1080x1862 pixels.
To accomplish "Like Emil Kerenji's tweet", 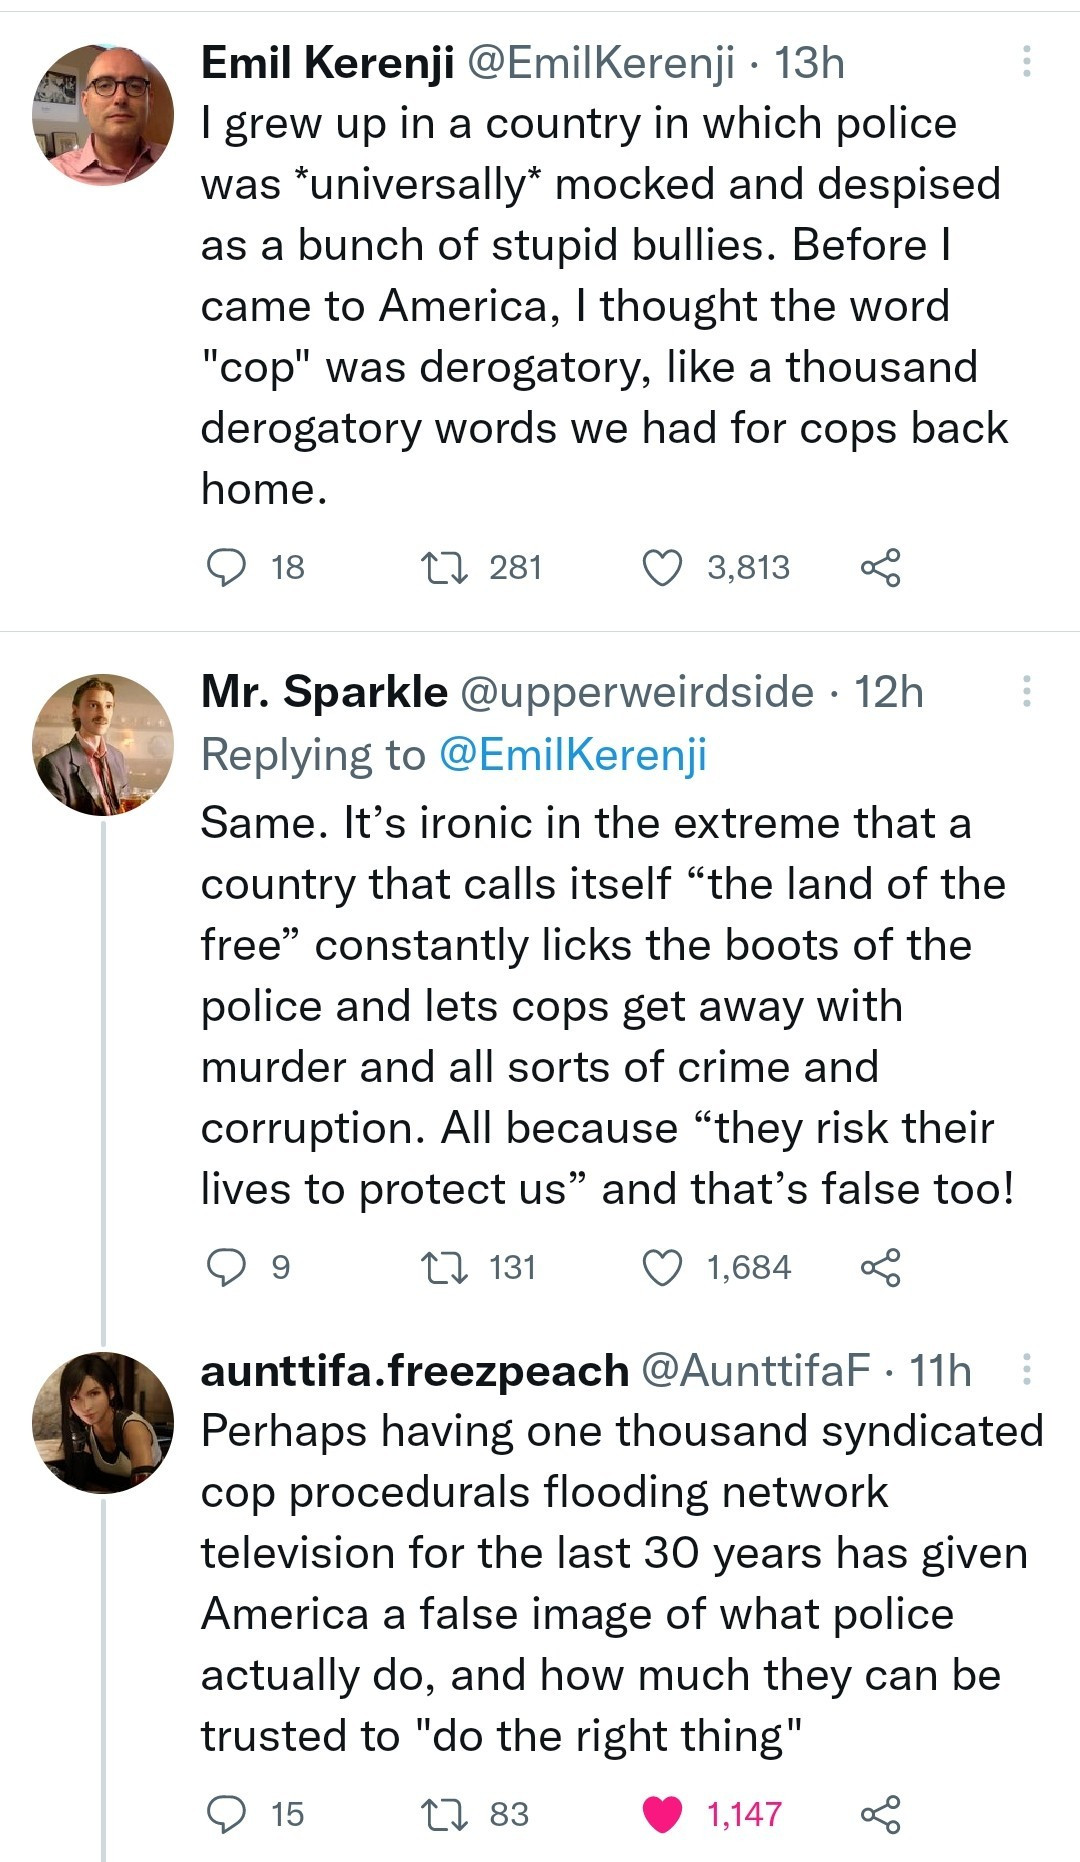I will (662, 568).
